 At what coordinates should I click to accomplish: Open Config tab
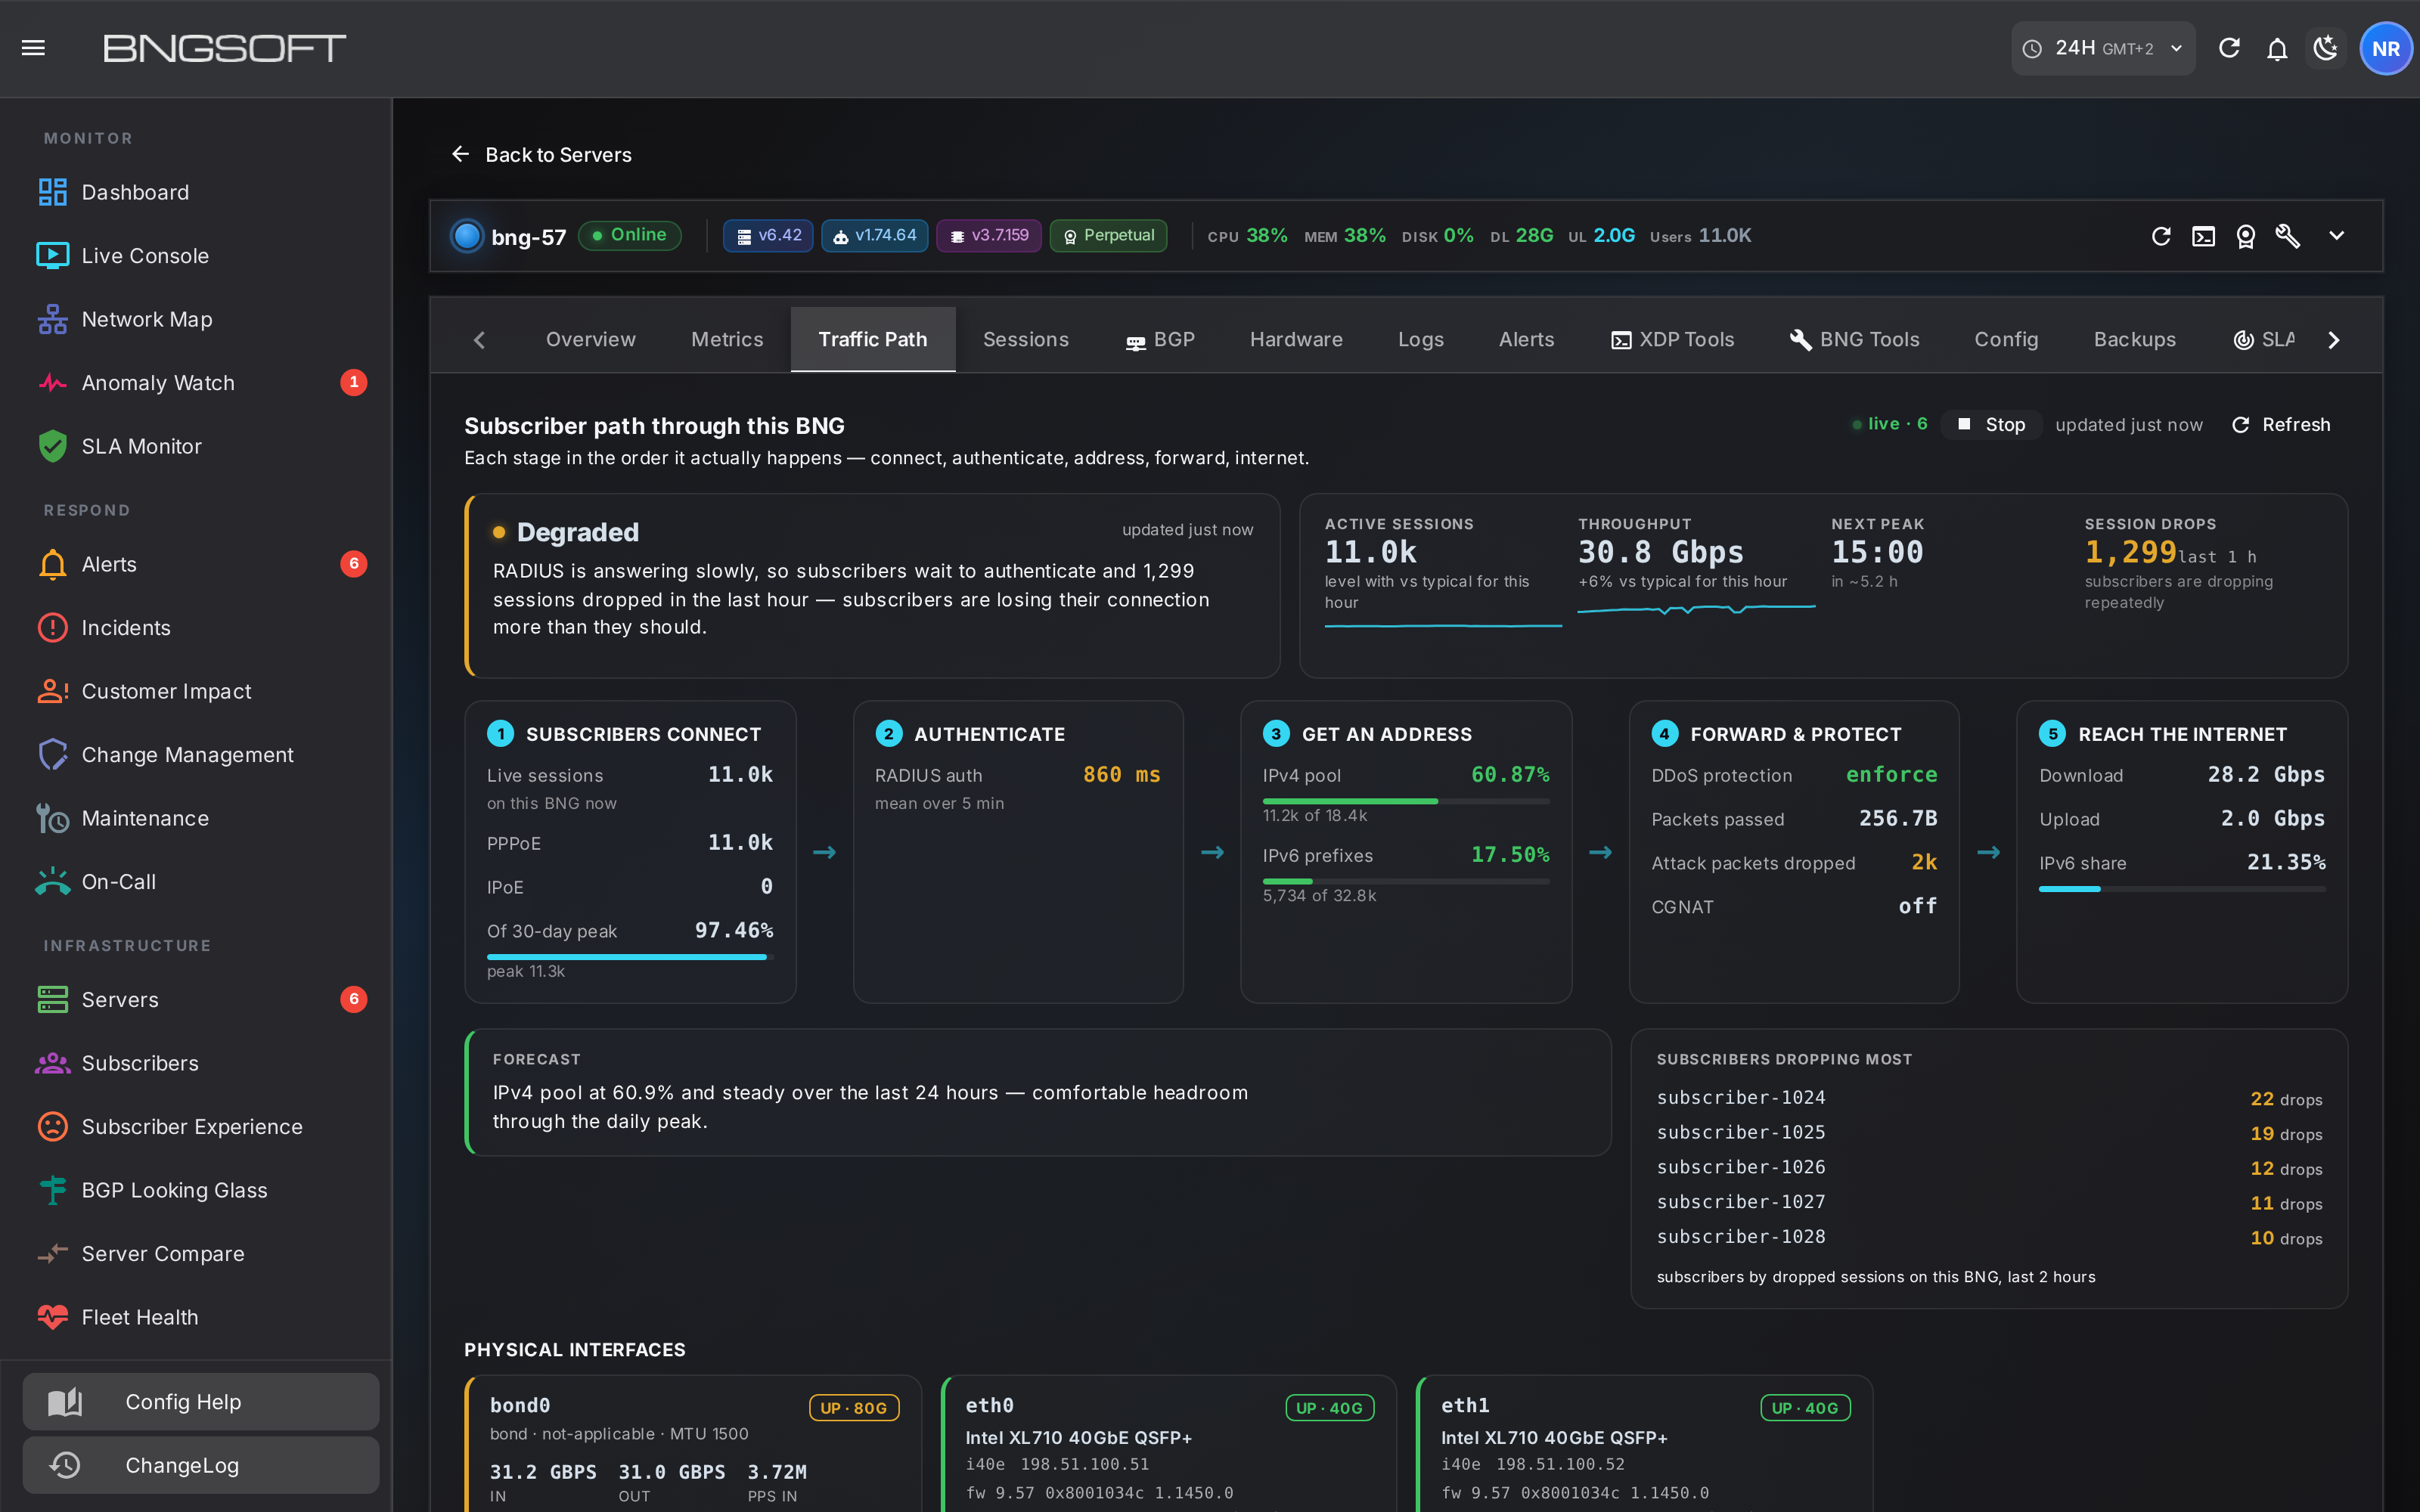(x=2006, y=340)
